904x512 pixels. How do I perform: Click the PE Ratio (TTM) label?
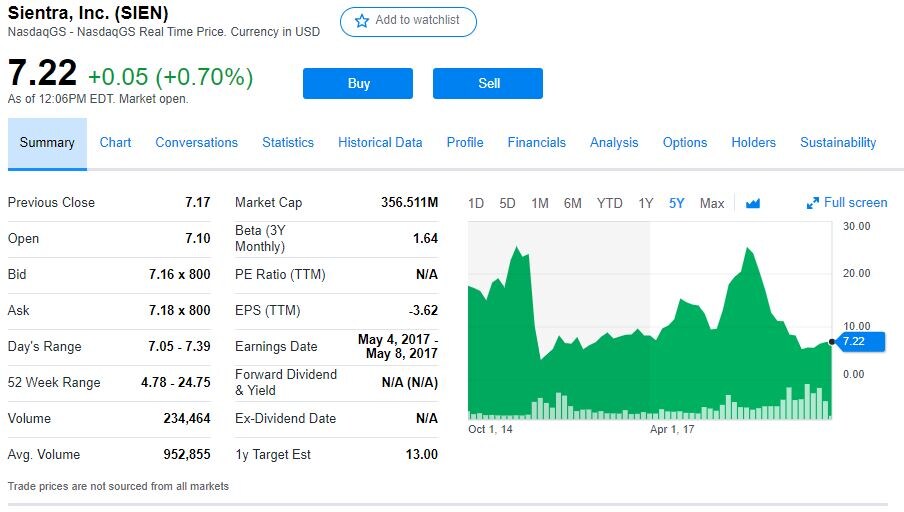coord(280,274)
